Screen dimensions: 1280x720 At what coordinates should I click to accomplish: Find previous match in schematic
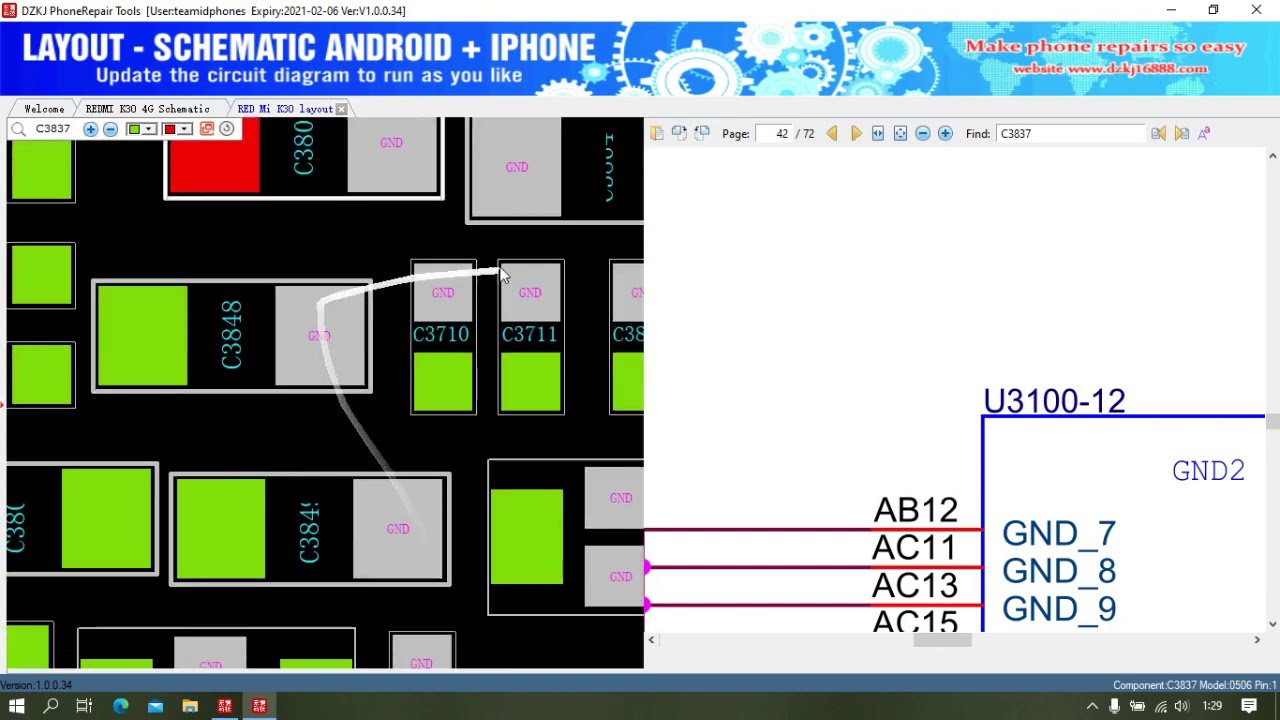[x=1159, y=133]
